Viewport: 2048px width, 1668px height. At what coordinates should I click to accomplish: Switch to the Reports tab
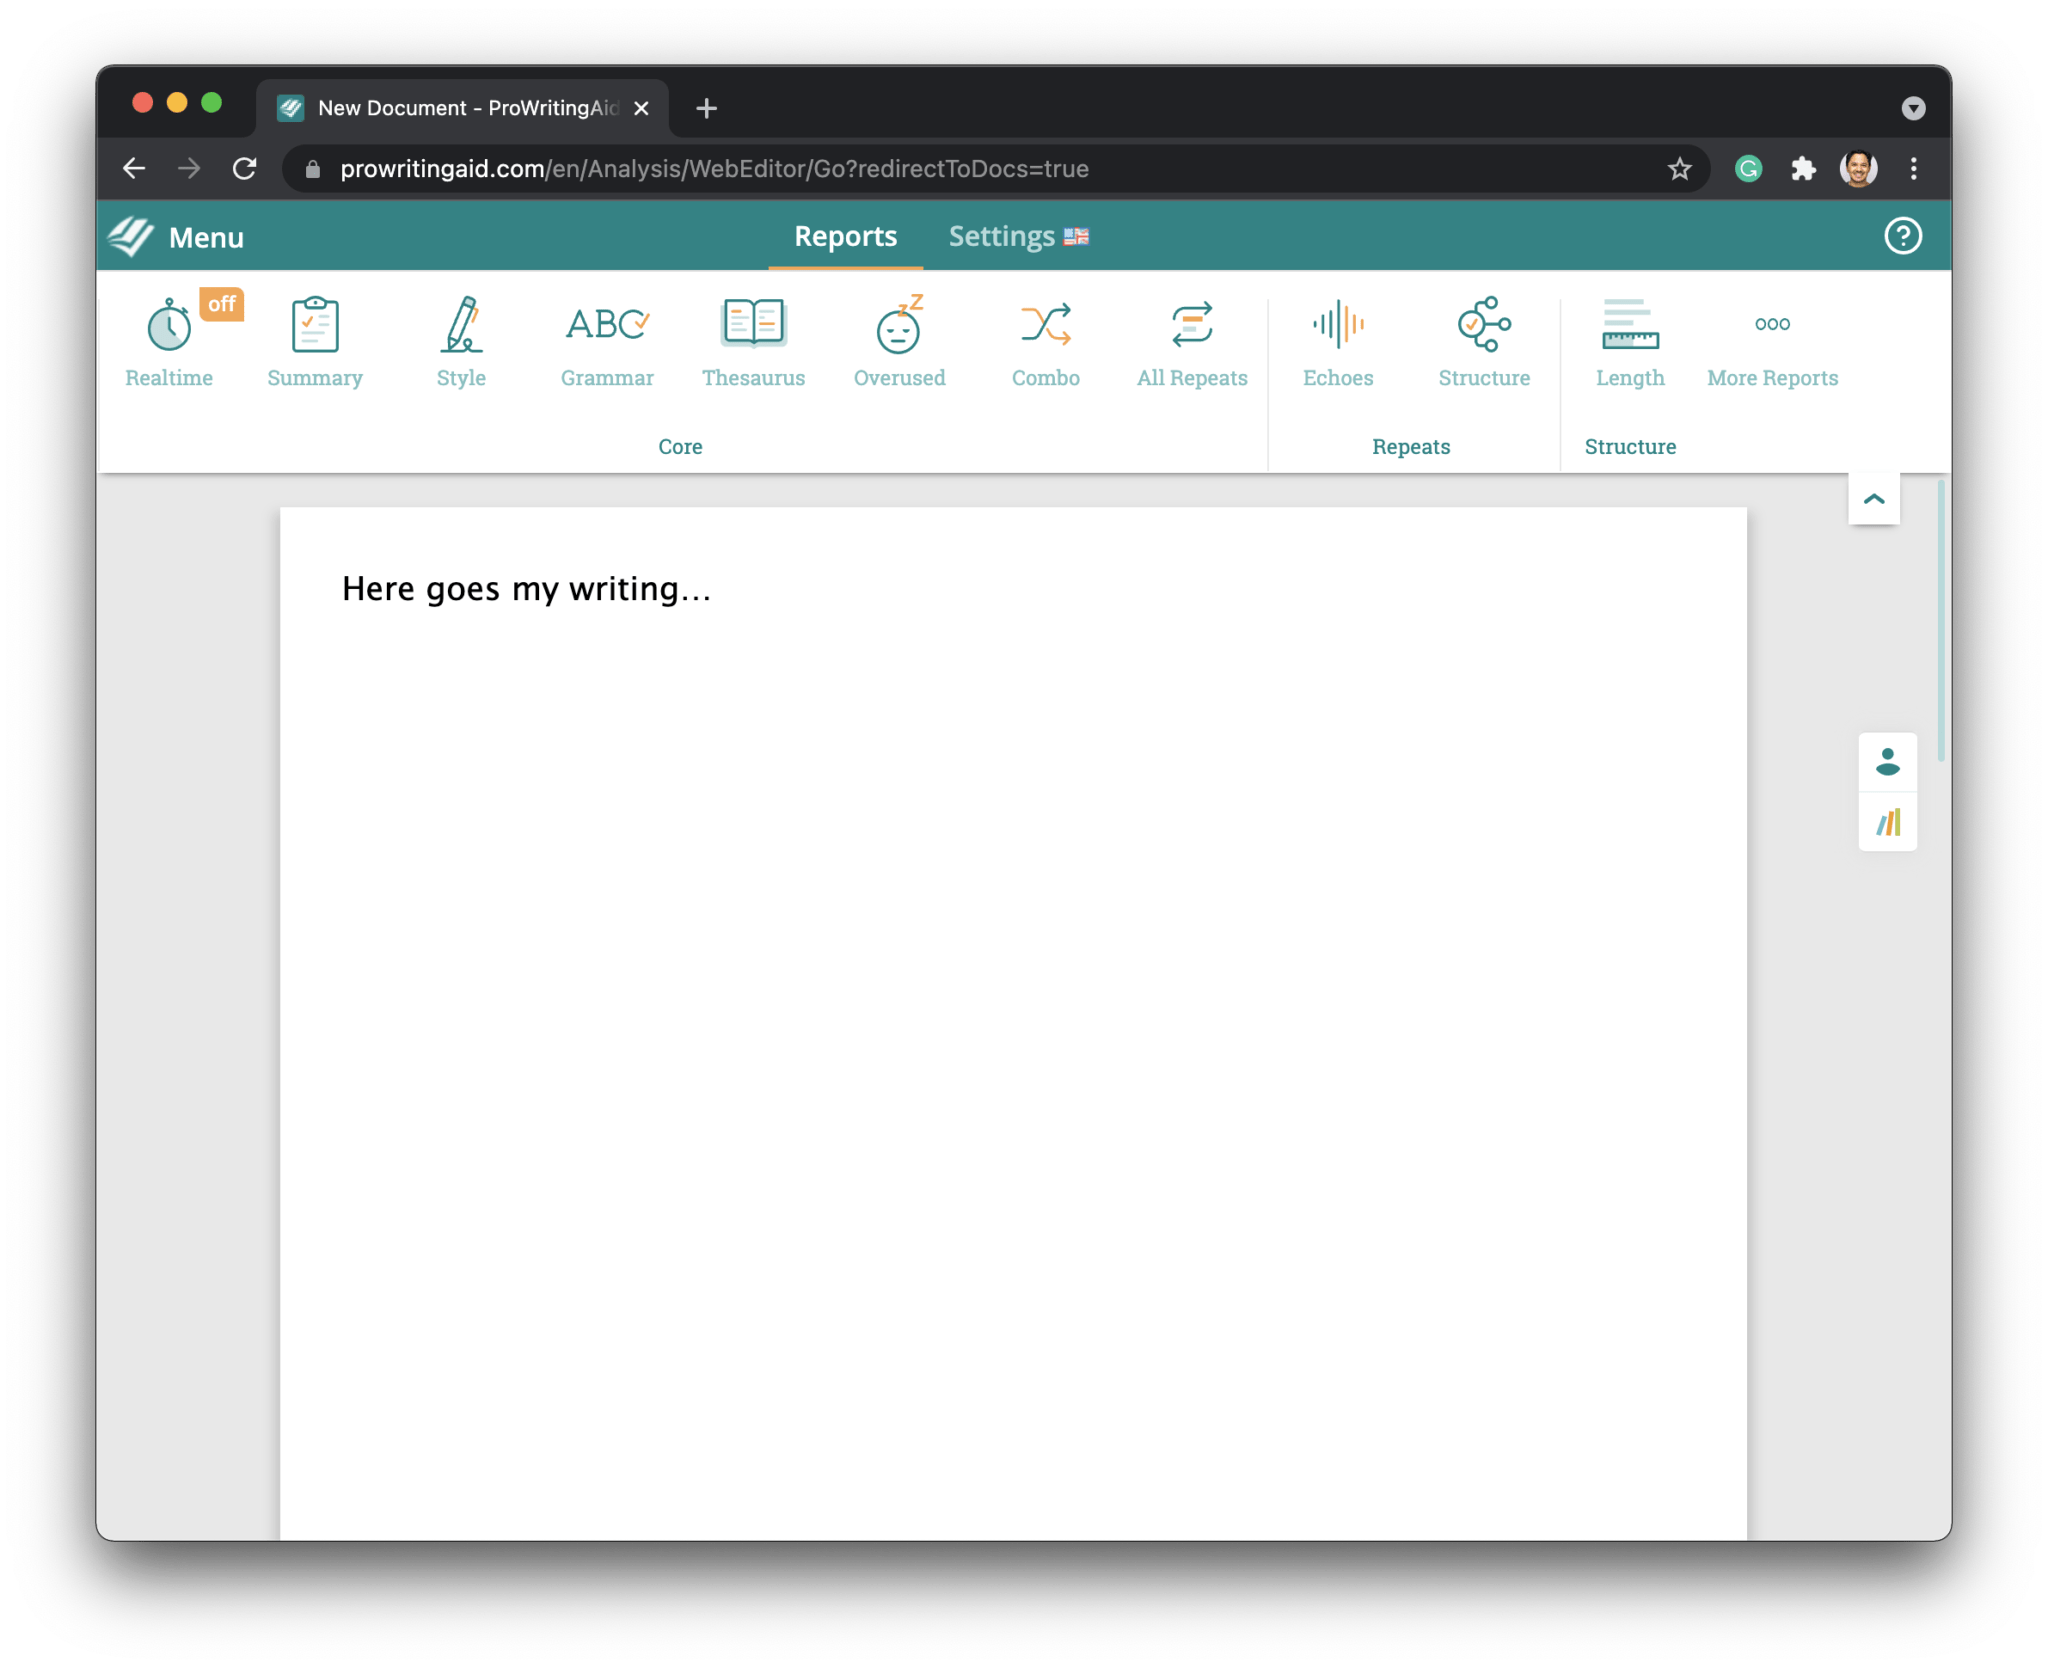click(x=845, y=236)
